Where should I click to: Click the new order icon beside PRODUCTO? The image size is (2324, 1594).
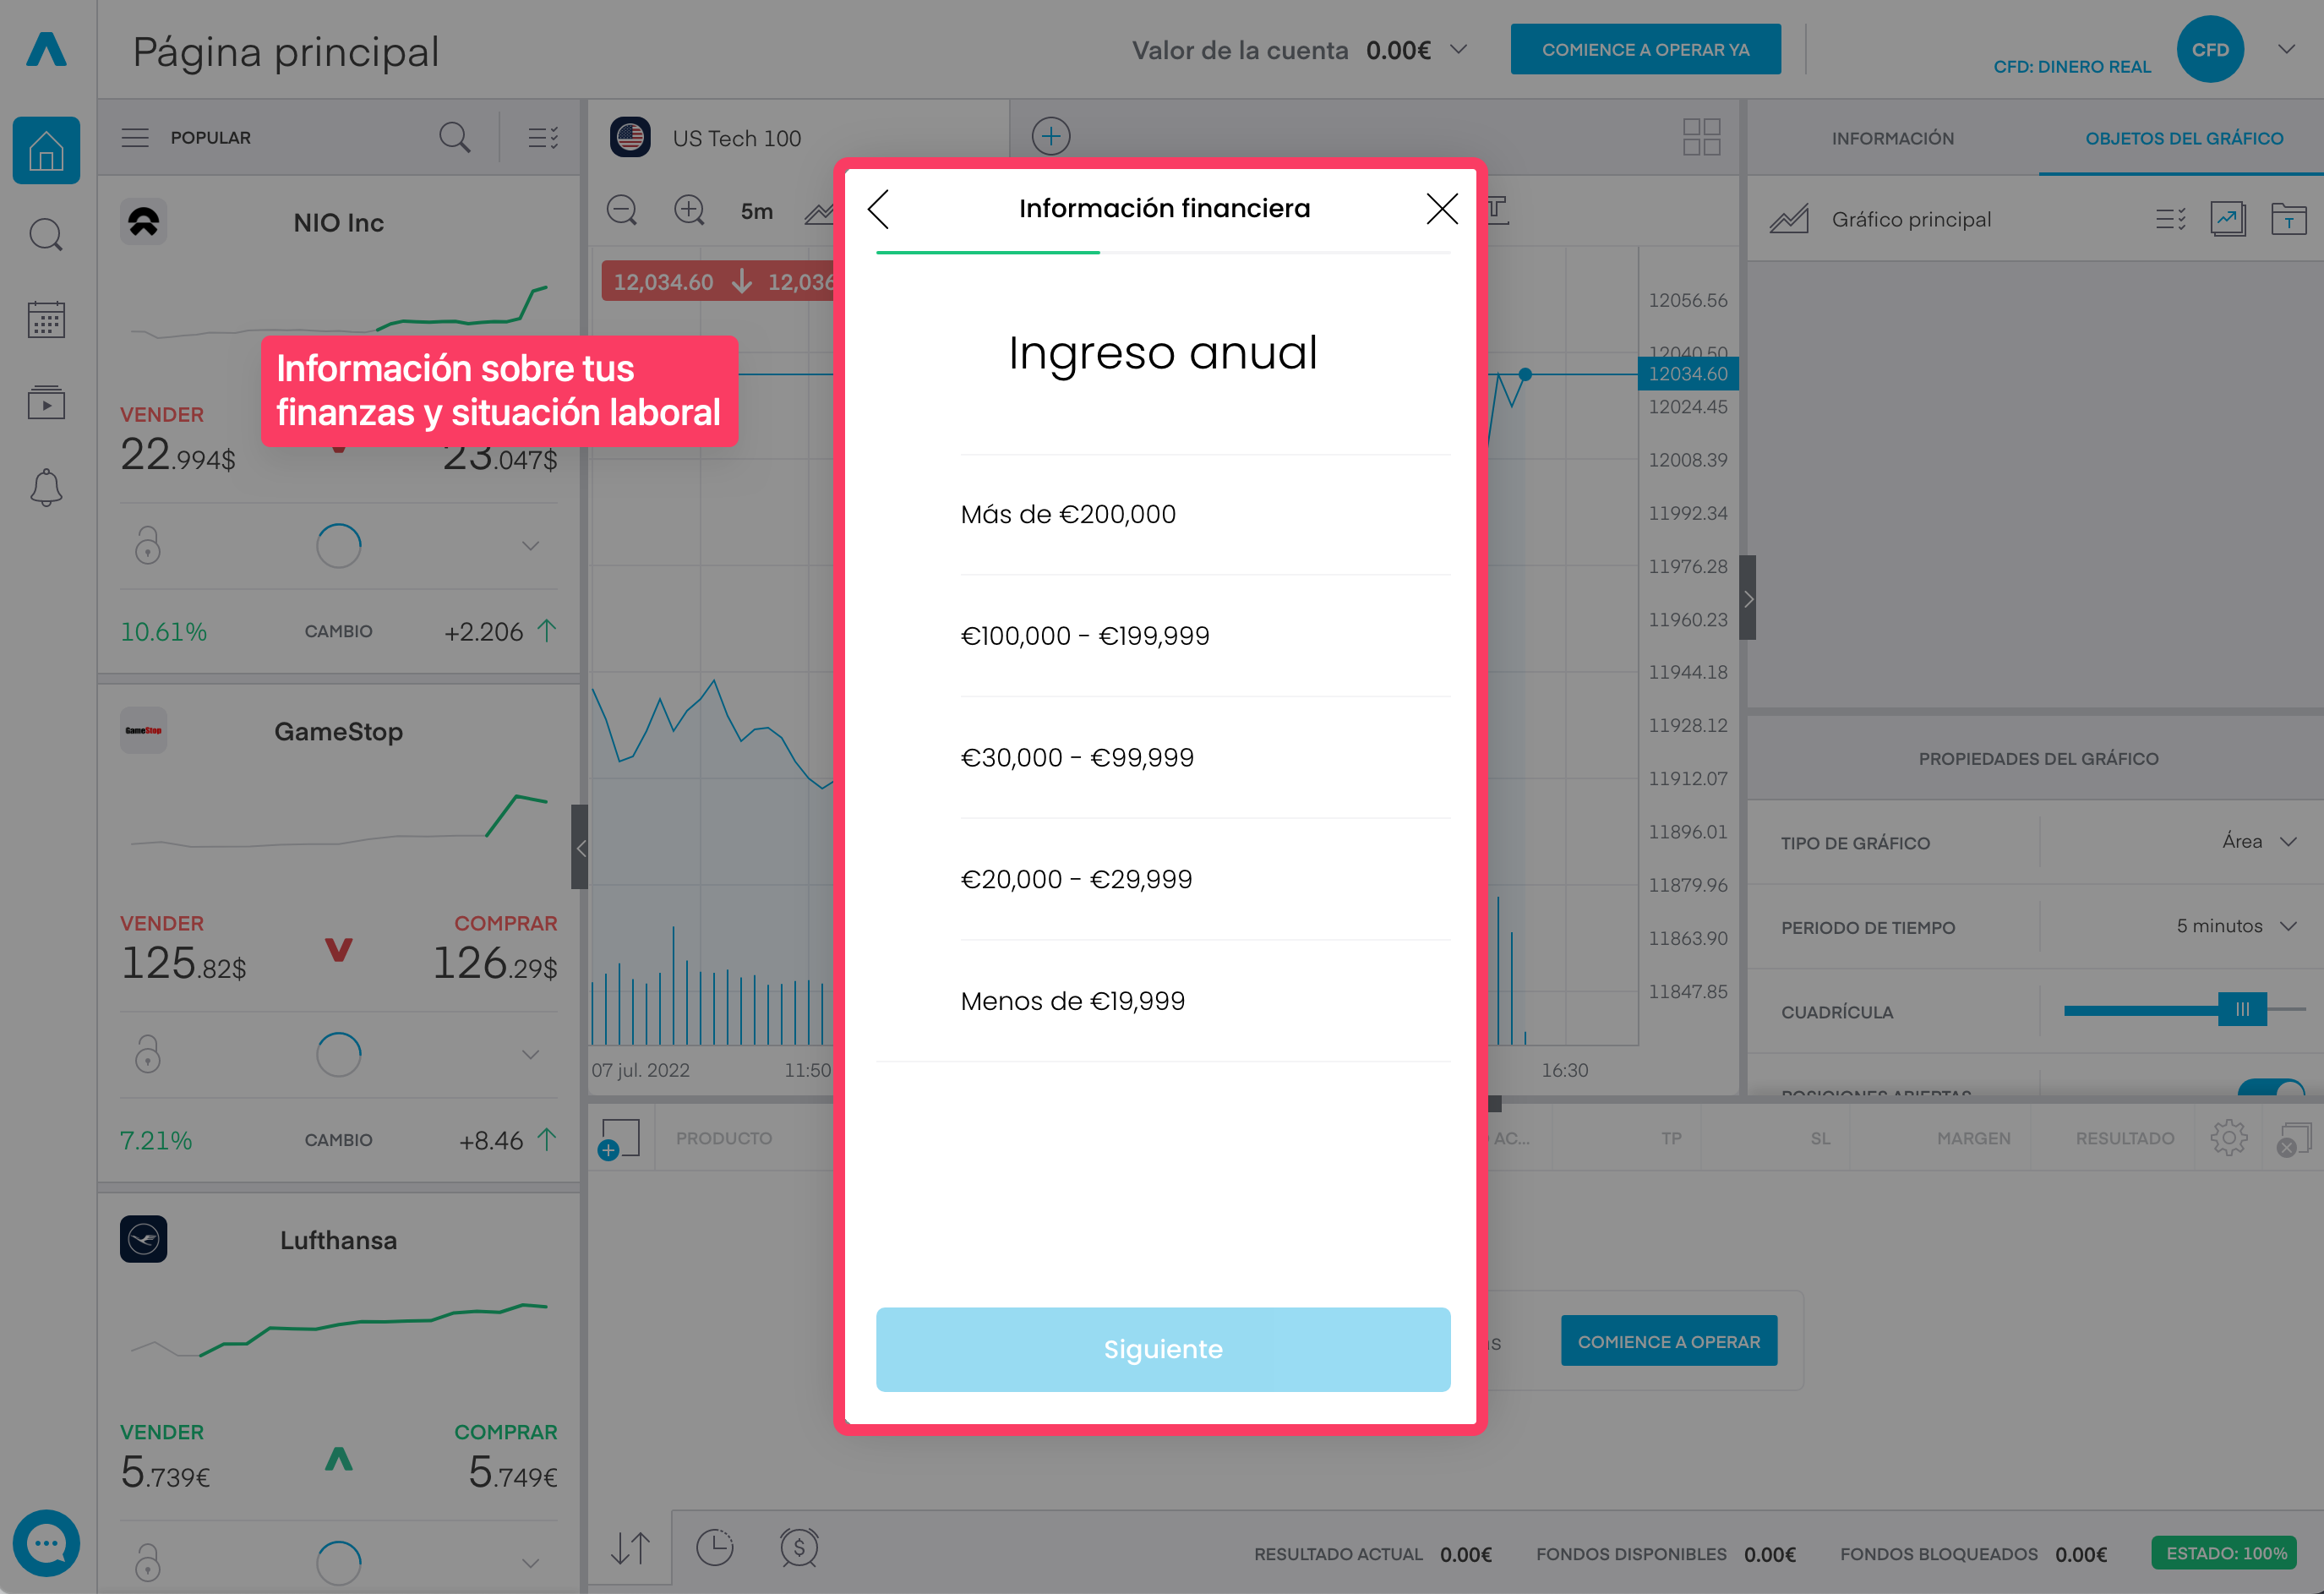[619, 1139]
